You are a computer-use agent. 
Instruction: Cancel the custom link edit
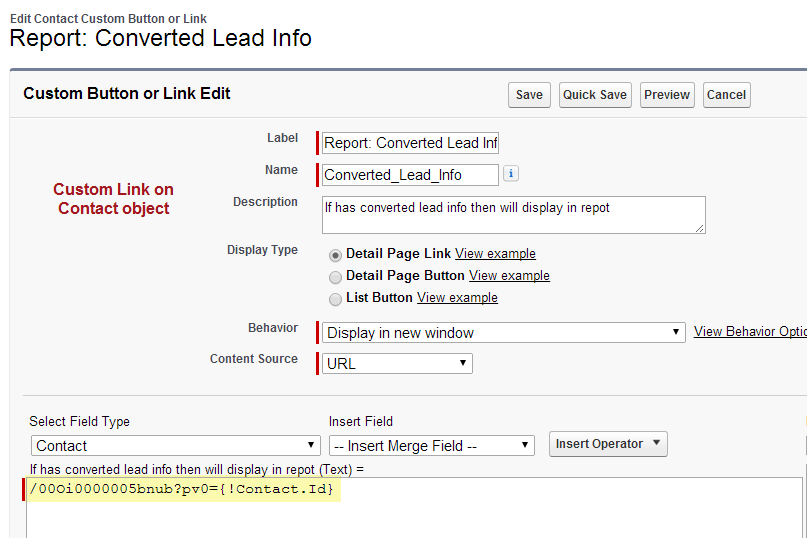tap(726, 95)
